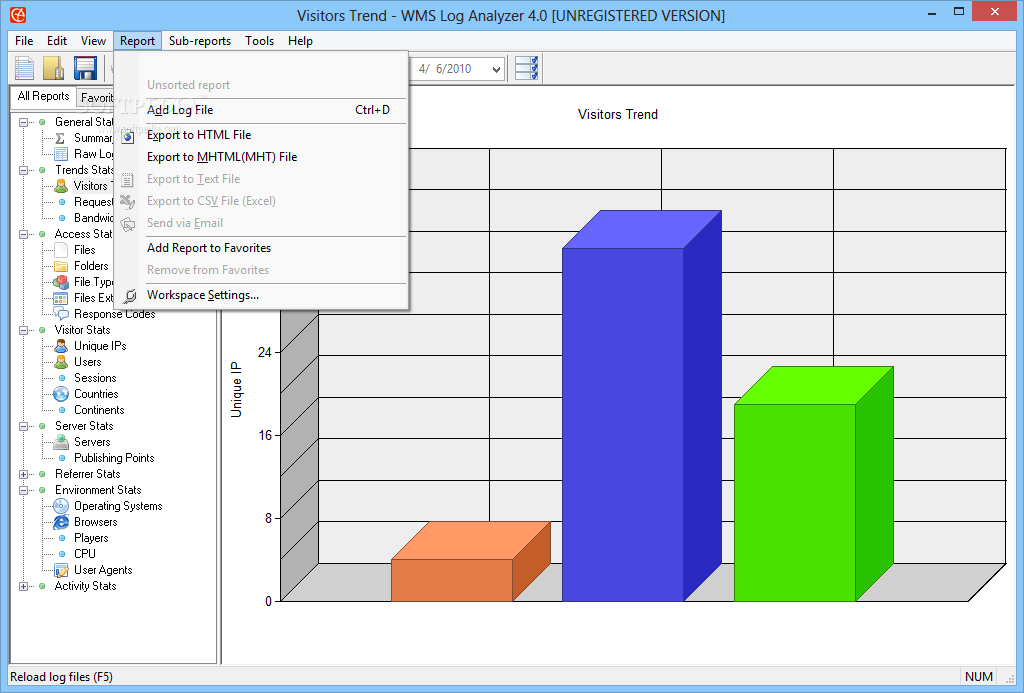Click the Export to HTML globe icon
Image resolution: width=1024 pixels, height=693 pixels.
tap(128, 136)
